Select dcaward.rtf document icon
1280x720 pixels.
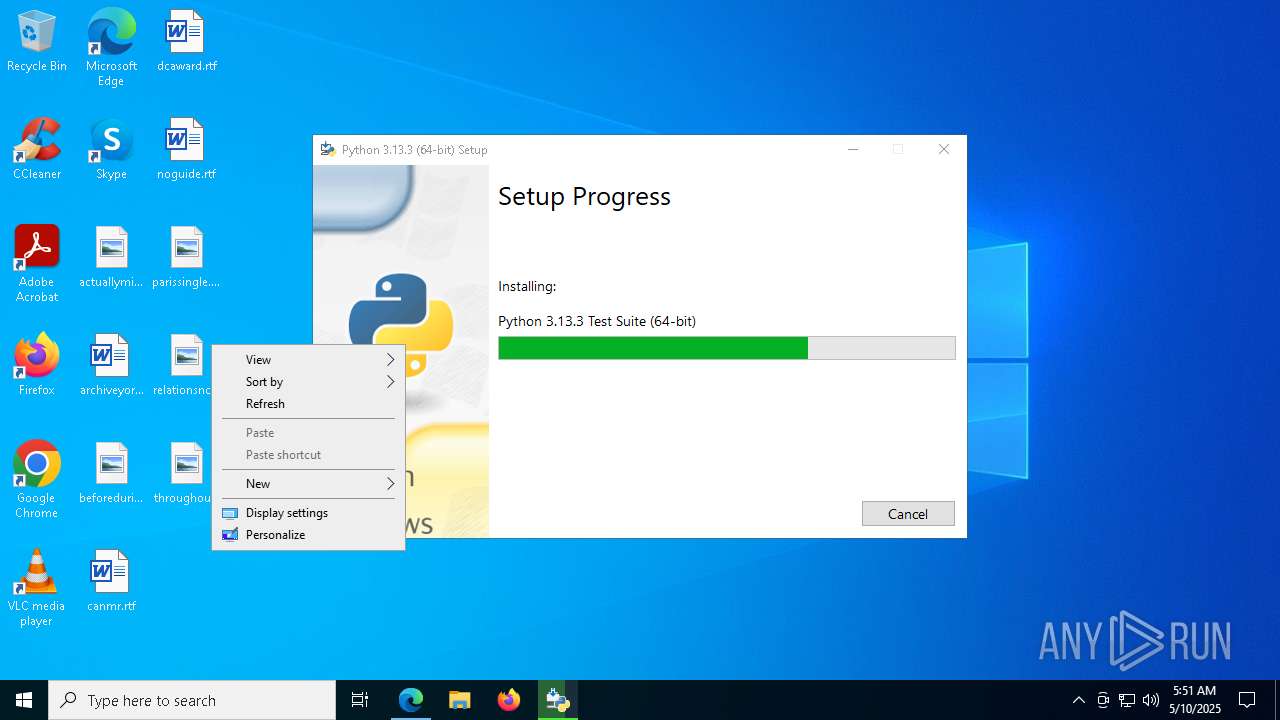coord(186,42)
